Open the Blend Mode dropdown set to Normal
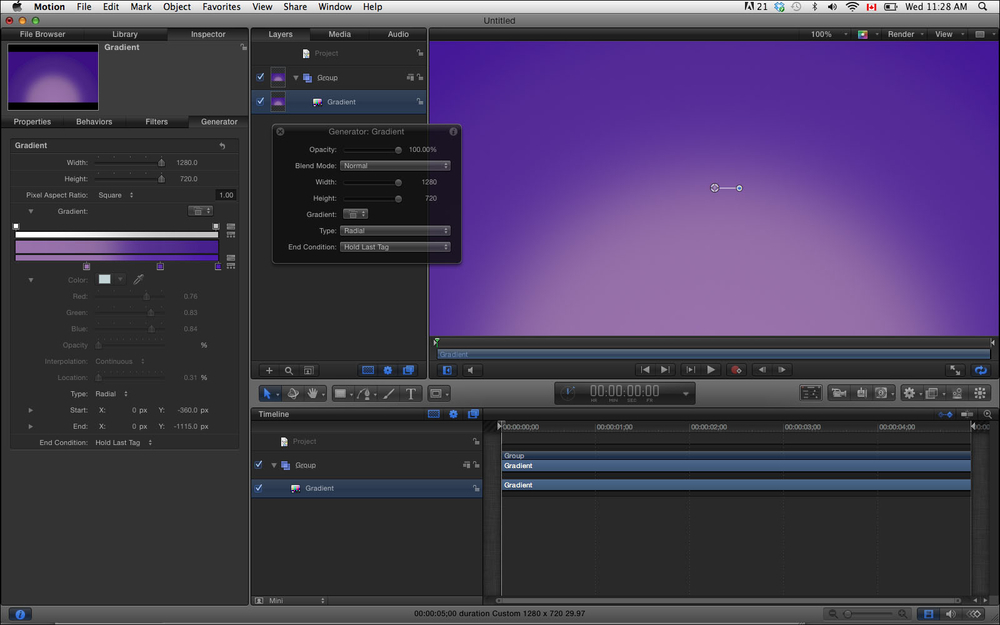Image resolution: width=1000 pixels, height=625 pixels. pos(395,166)
